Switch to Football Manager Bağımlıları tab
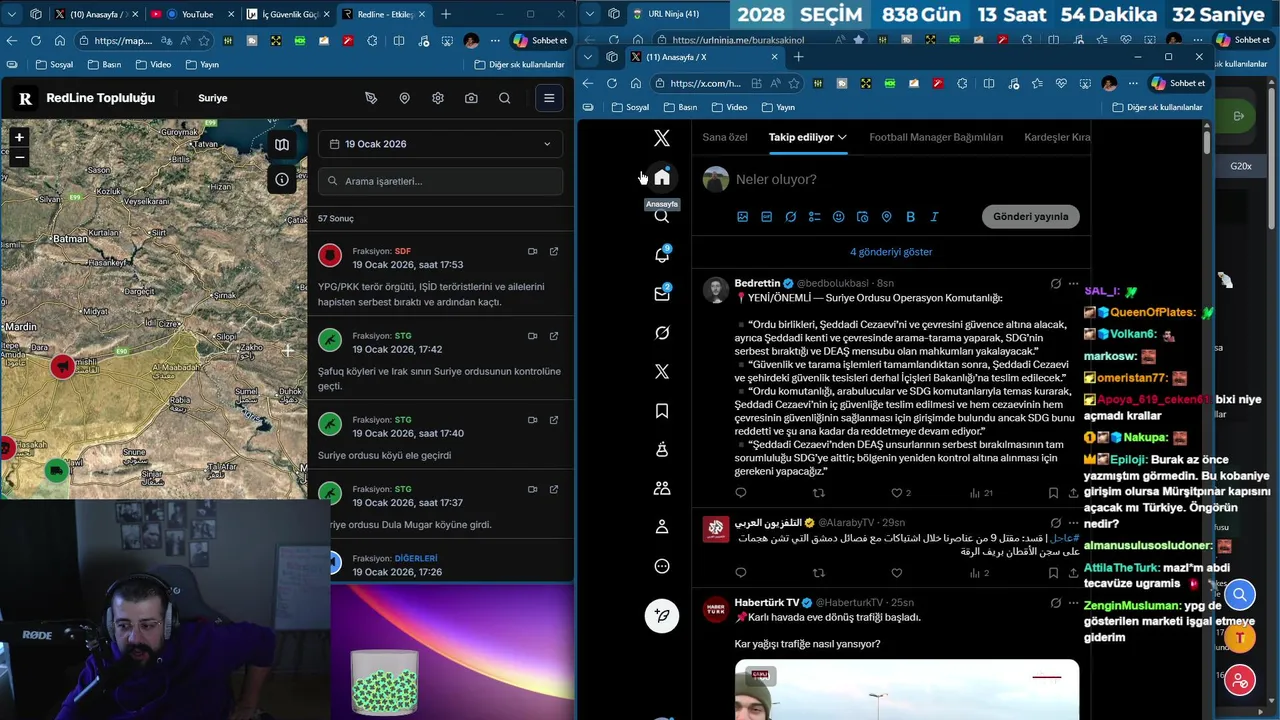Viewport: 1280px width, 720px height. 936,137
